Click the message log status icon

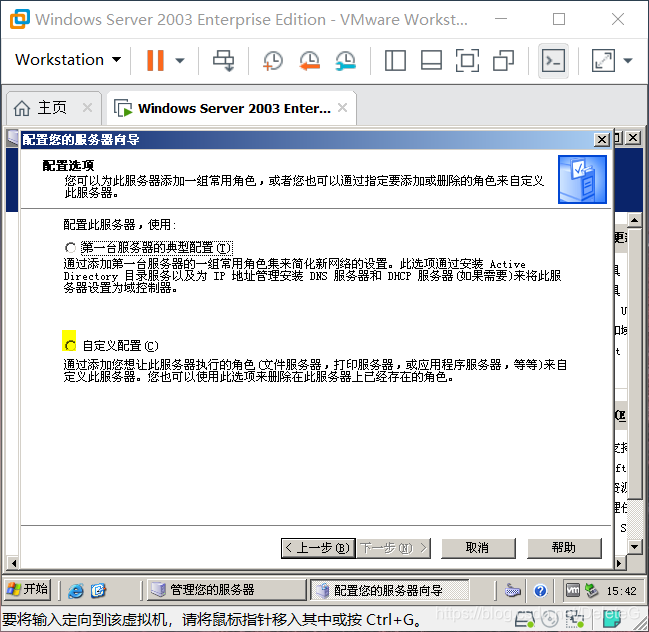[x=612, y=619]
